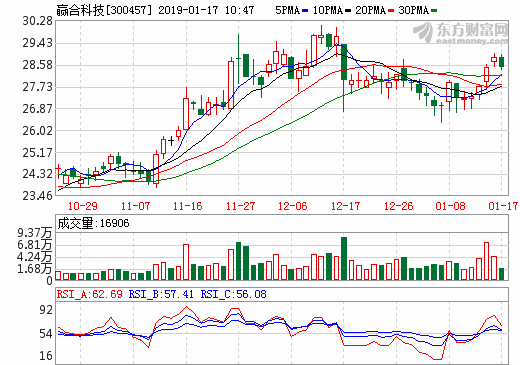The image size is (520, 365).
Task: Click the 25.17 price axis label
Action: [x=38, y=152]
